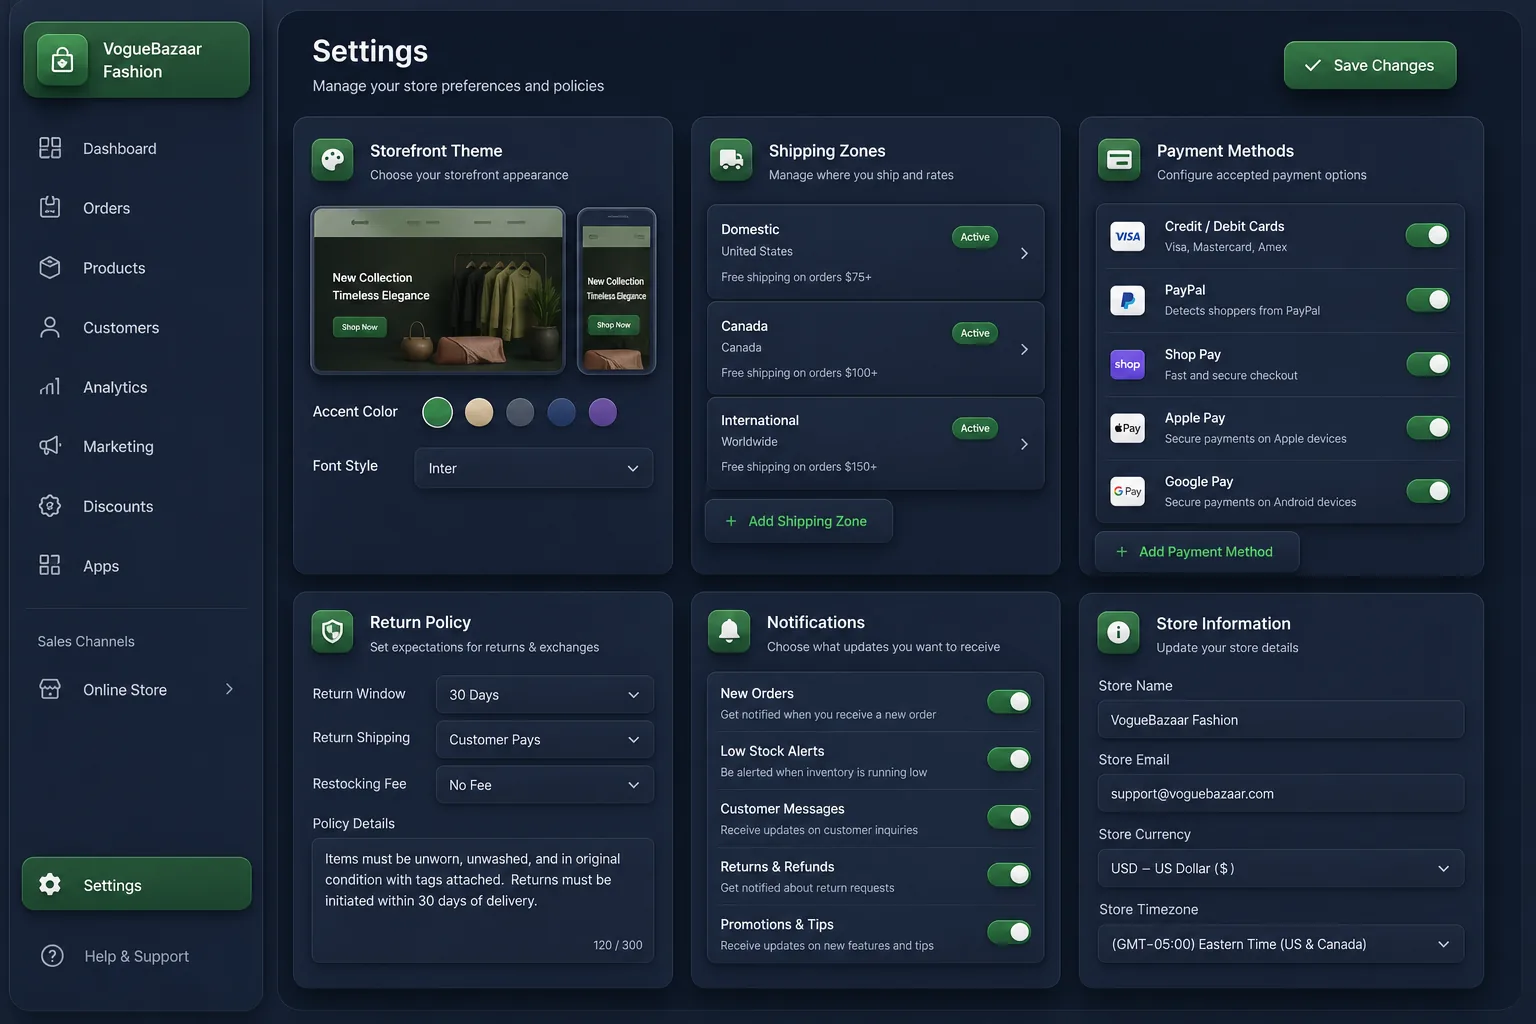Viewport: 1536px width, 1024px height.
Task: Open Orders in the sidebar
Action: coord(137,208)
